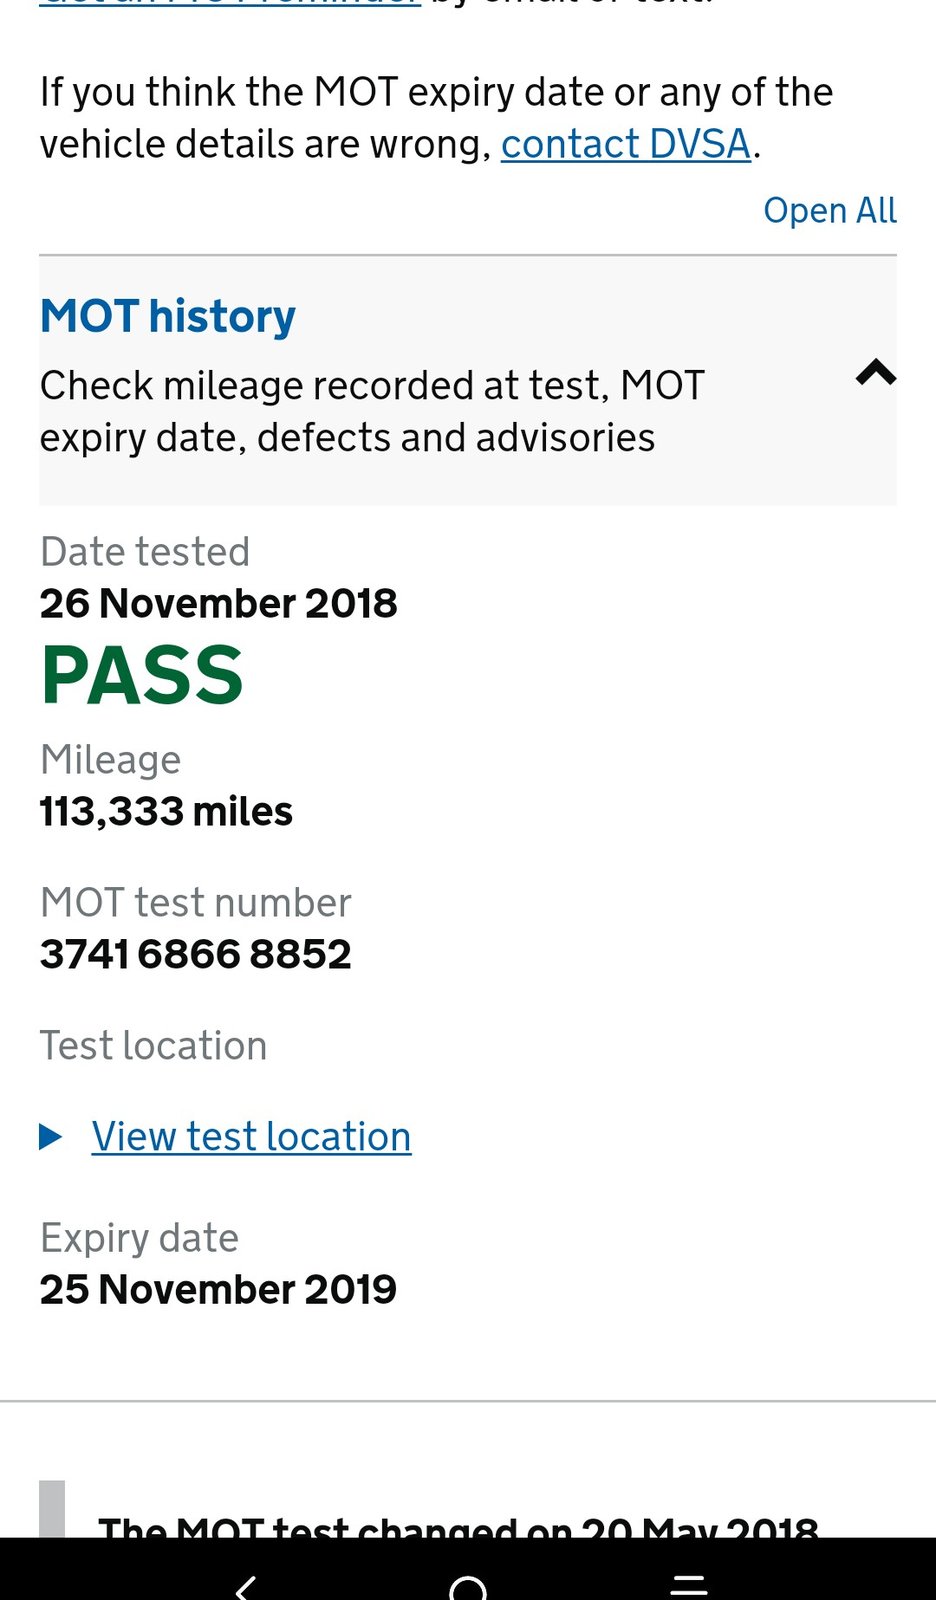Viewport: 936px width, 1600px height.
Task: Select the MOT test number 3741 6866 8852
Action: [196, 954]
